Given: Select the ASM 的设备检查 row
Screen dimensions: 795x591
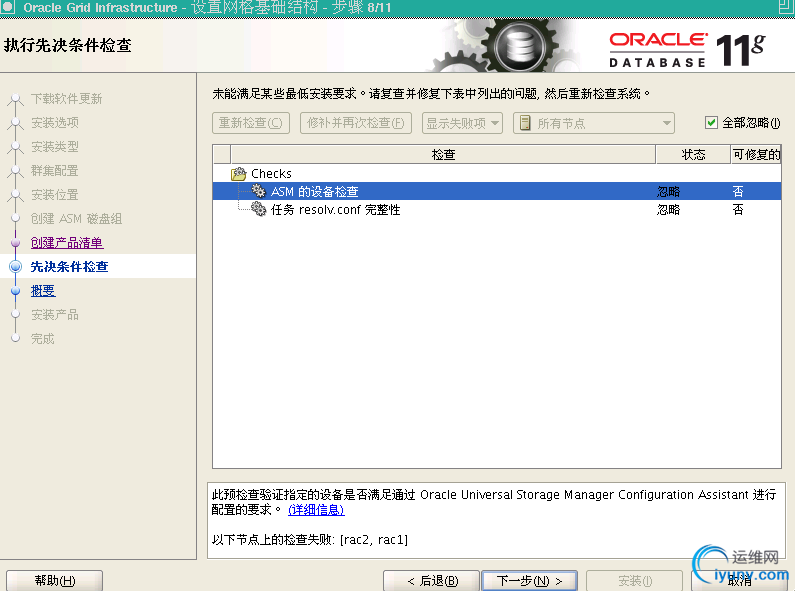Looking at the screenshot, I should [x=497, y=191].
